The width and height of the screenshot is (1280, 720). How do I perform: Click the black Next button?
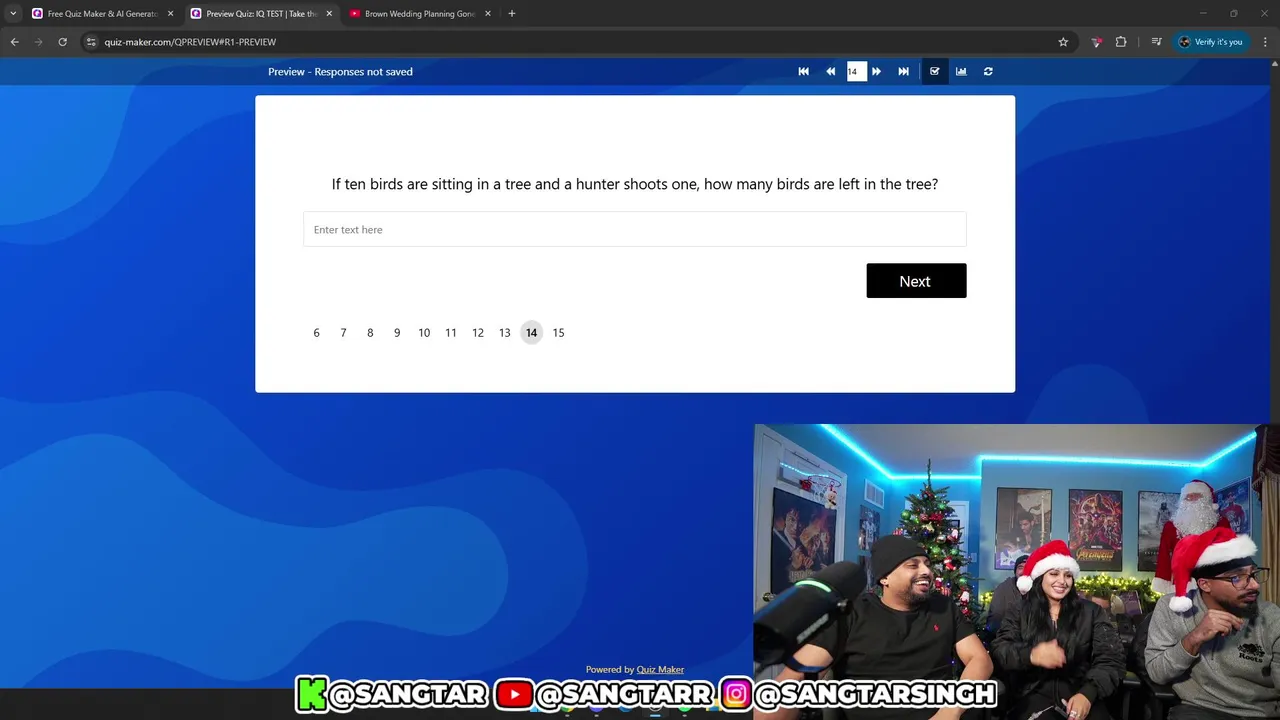[x=916, y=281]
